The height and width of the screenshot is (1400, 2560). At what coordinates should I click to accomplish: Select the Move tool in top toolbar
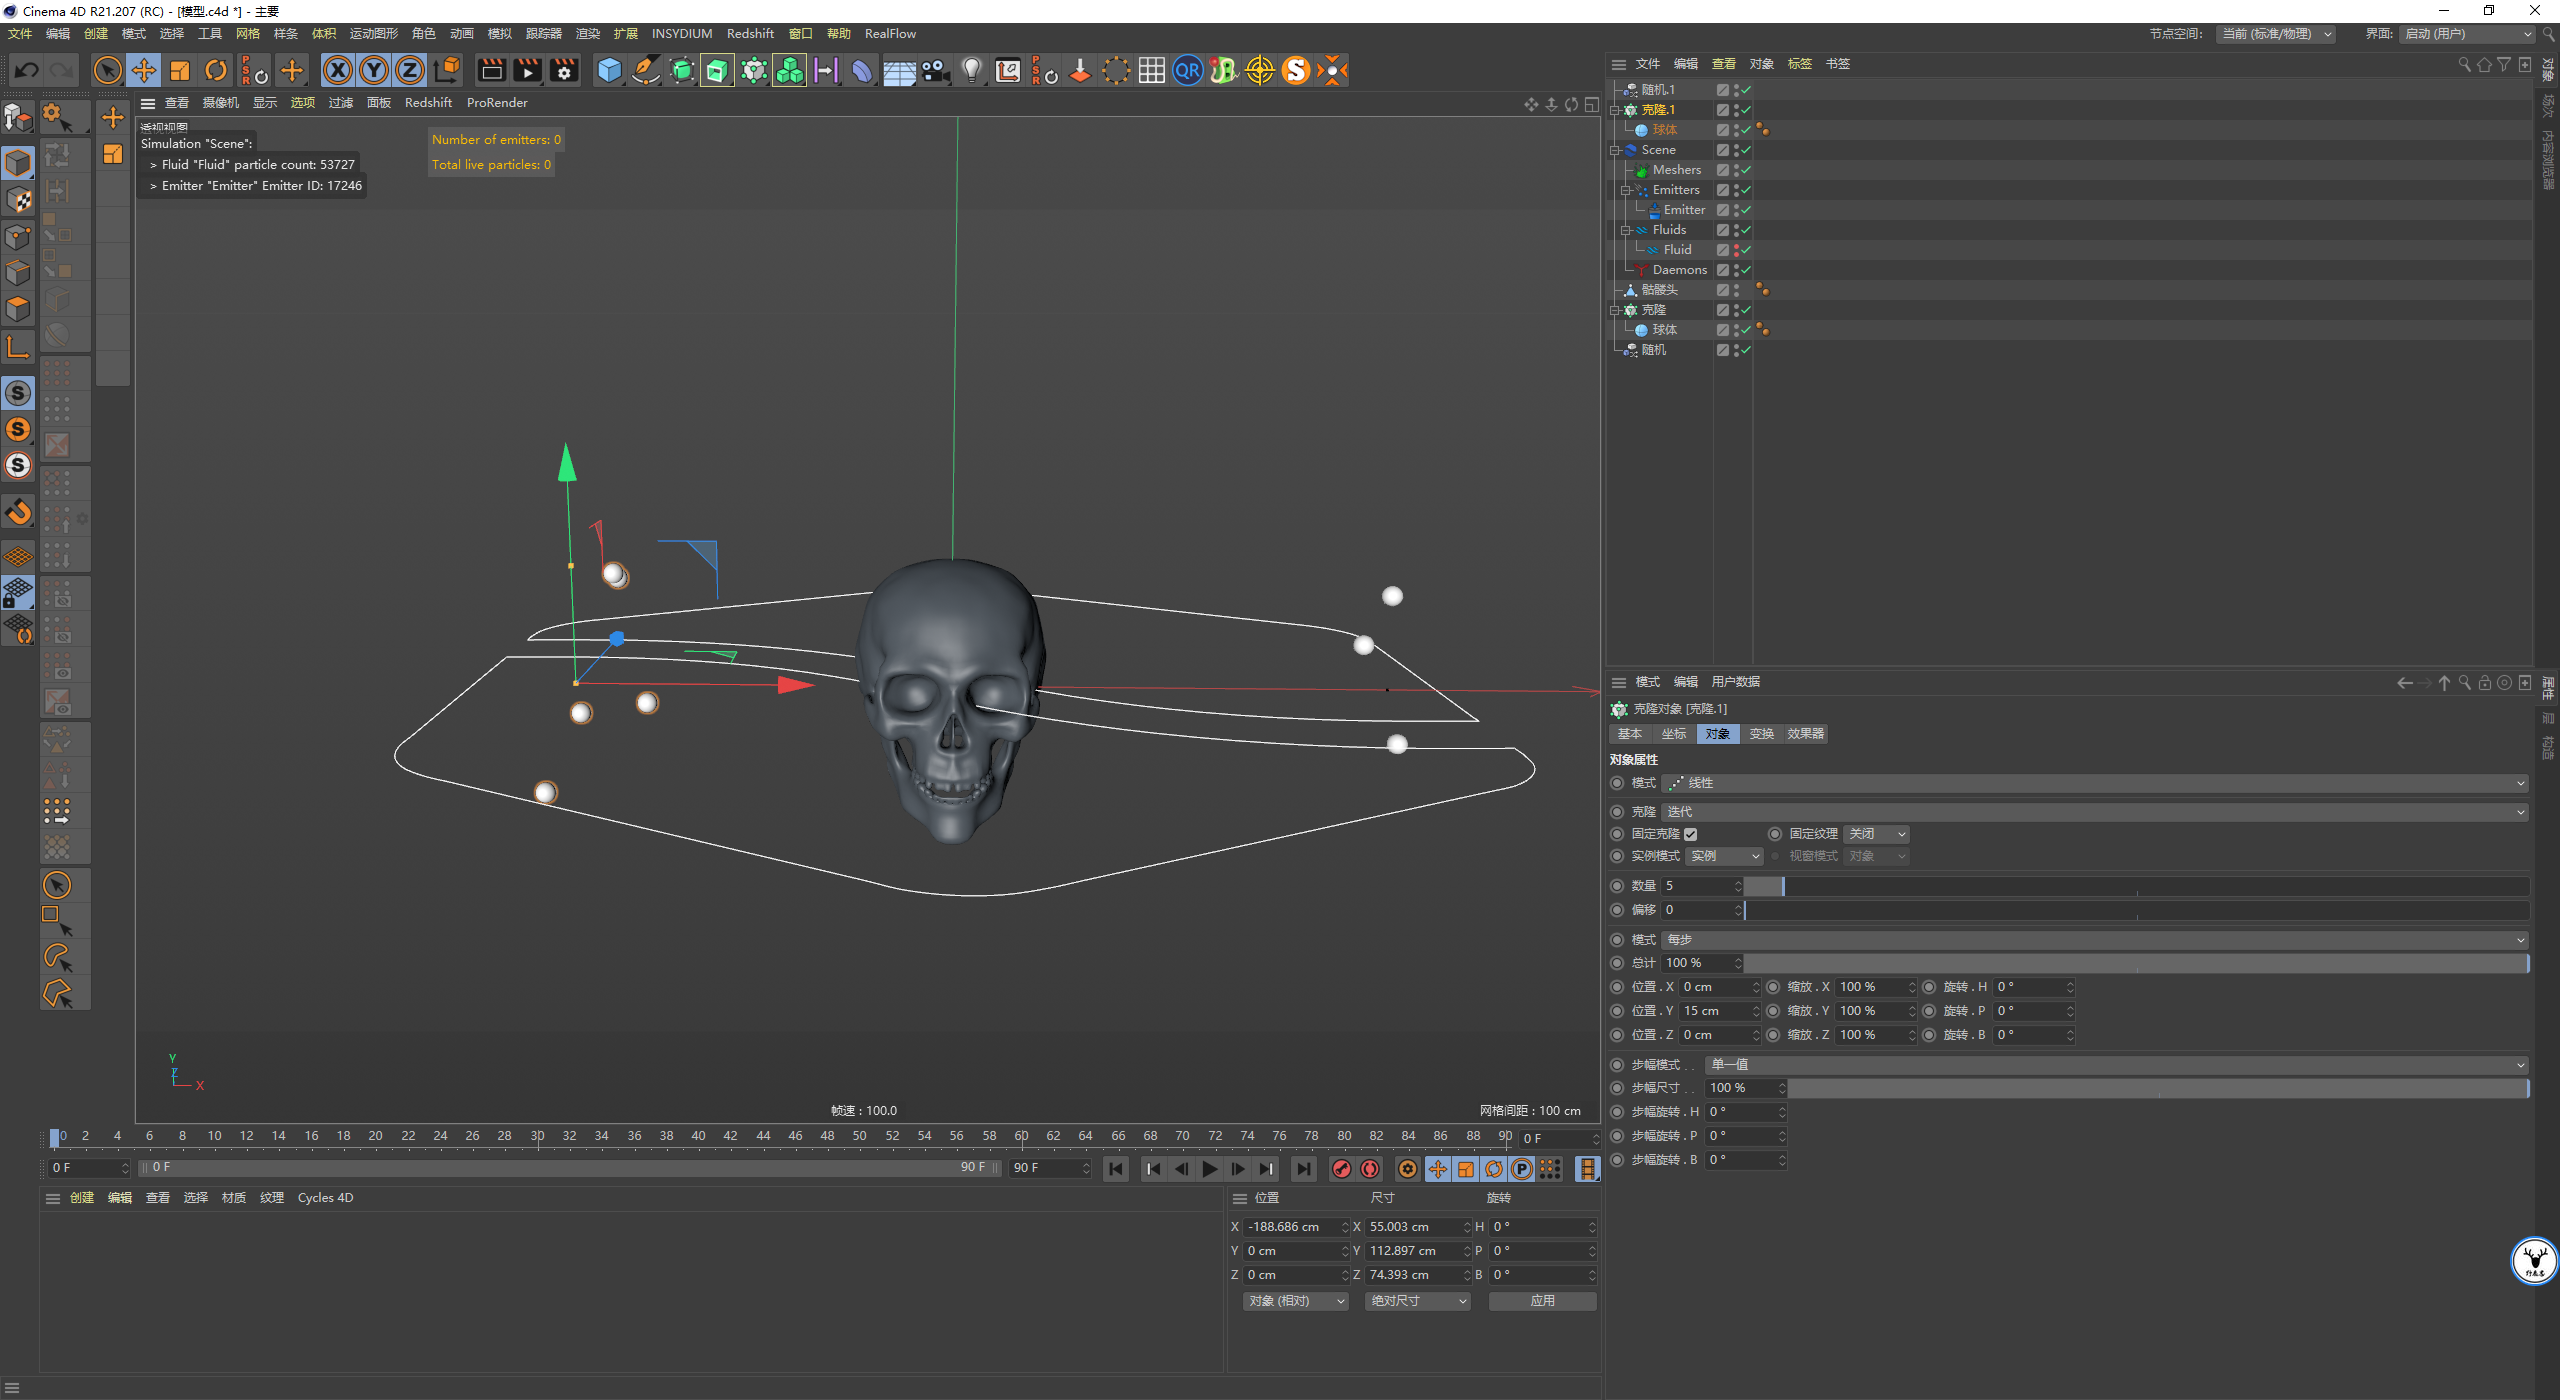click(x=144, y=70)
